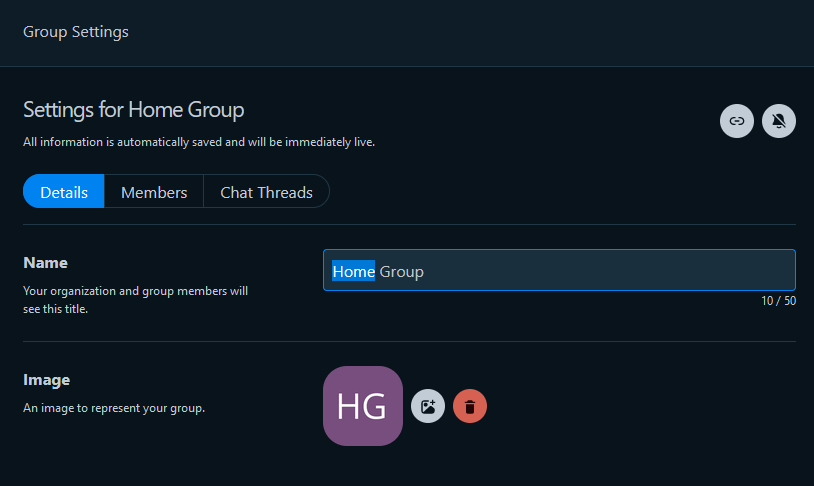Click the 'All information is automatically saved' note
814x486 pixels.
[x=199, y=142]
